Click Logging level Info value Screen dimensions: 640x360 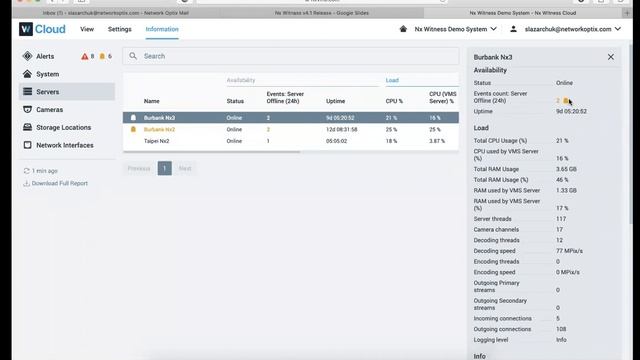pos(561,340)
